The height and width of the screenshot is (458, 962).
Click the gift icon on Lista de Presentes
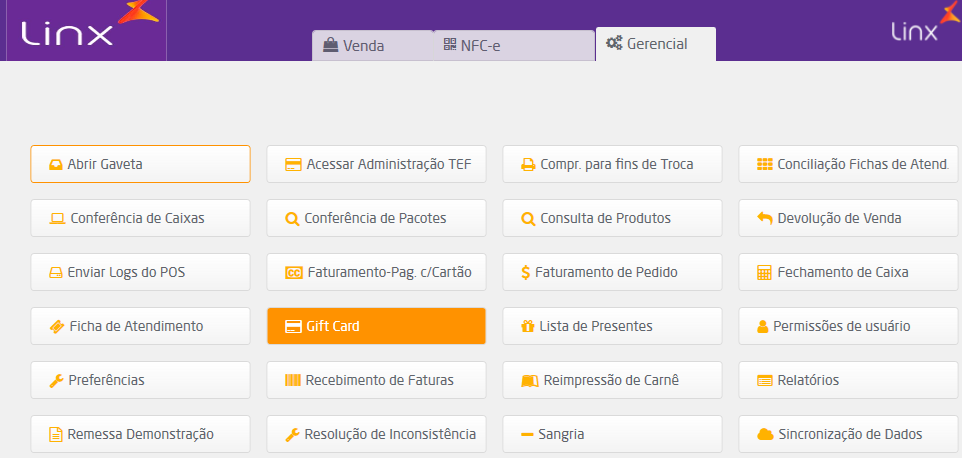[x=527, y=326]
